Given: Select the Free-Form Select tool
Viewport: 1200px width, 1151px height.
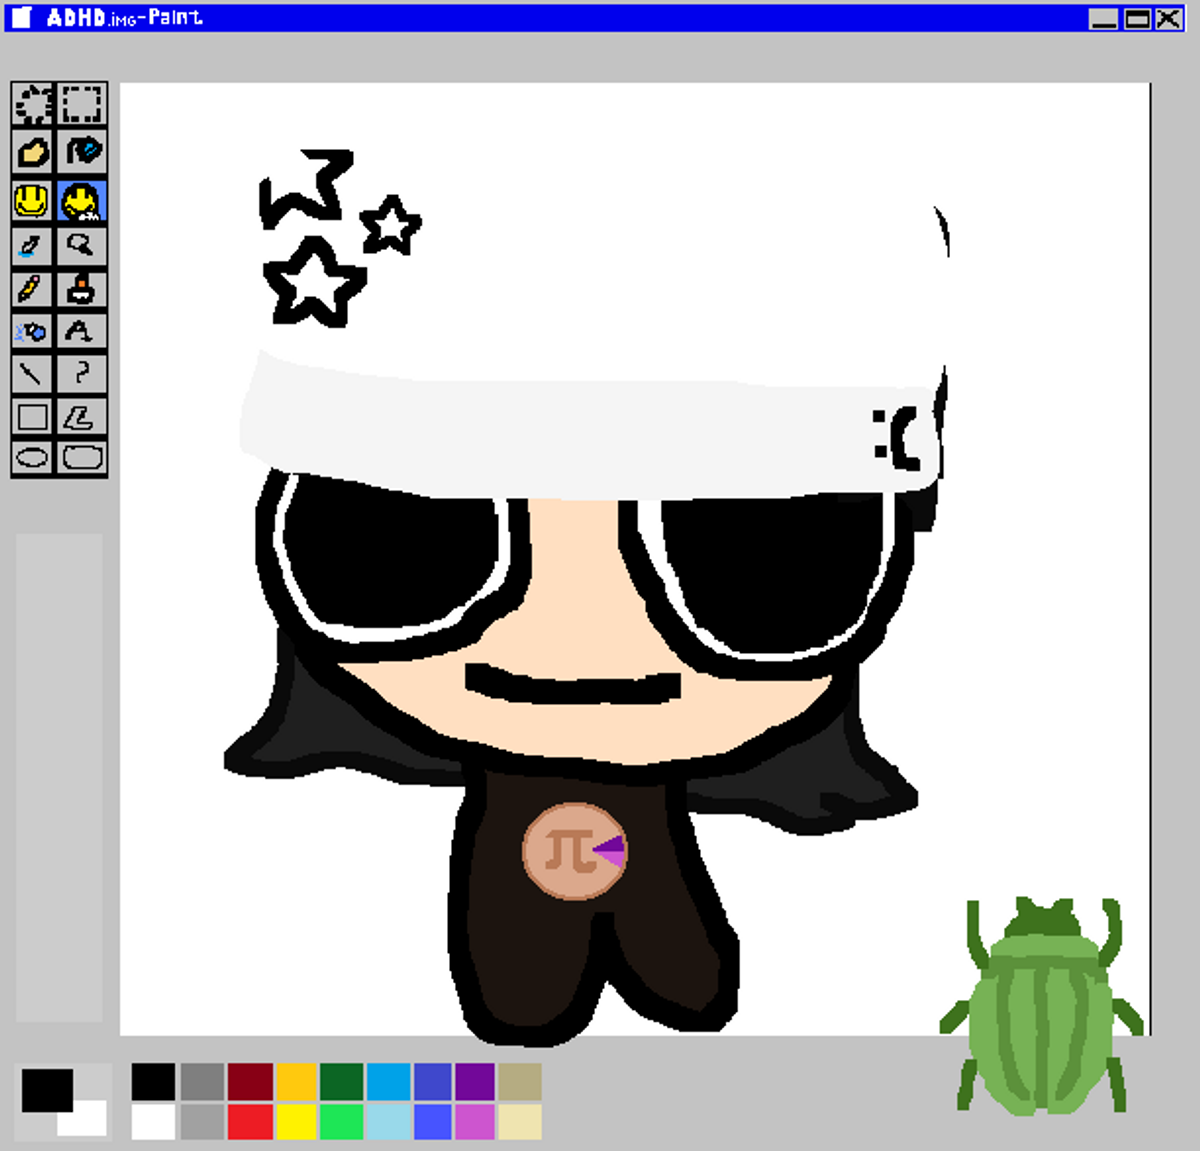Looking at the screenshot, I should click(x=34, y=104).
